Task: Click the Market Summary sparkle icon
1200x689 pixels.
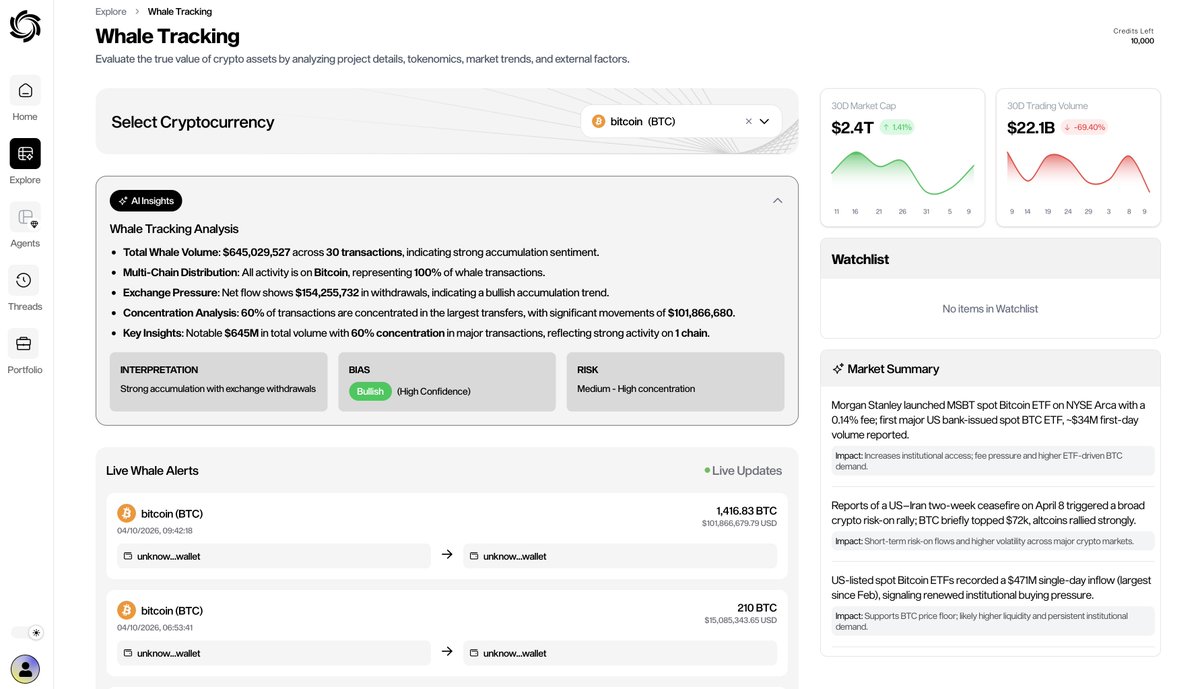Action: point(838,369)
